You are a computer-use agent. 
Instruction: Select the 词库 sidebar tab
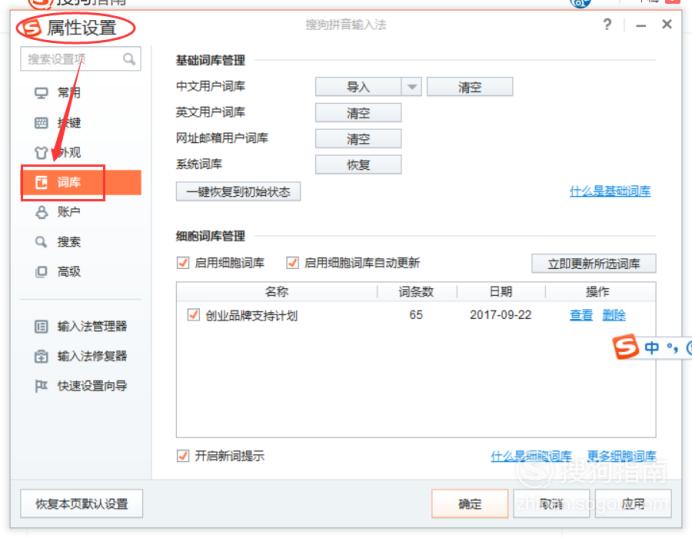point(81,182)
